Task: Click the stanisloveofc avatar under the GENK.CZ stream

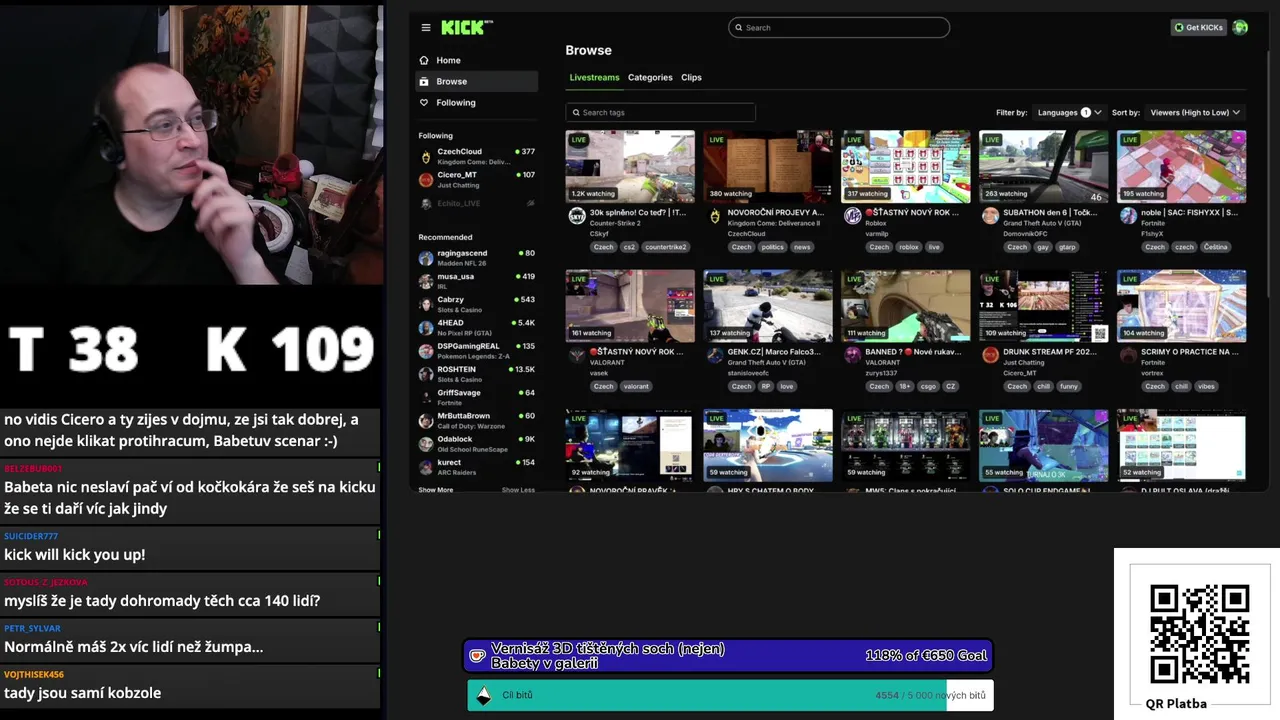Action: [715, 355]
